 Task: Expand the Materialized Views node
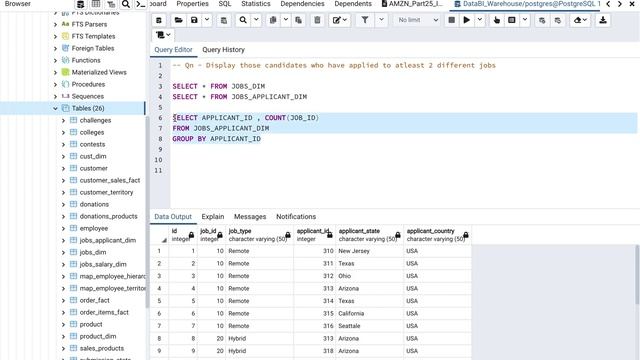(55, 72)
